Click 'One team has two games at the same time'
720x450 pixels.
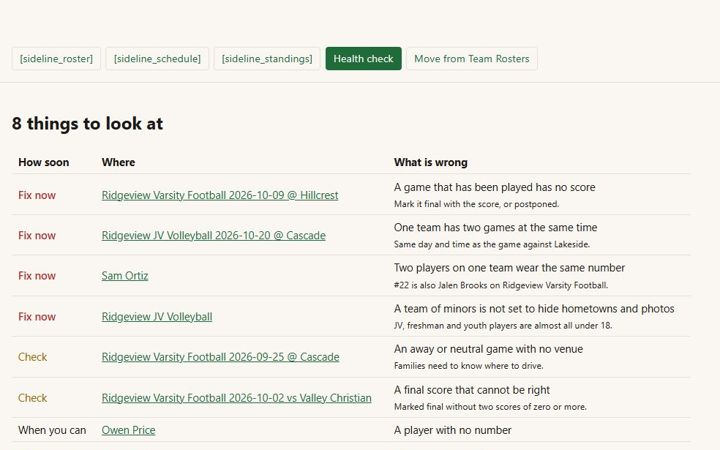[495, 228]
